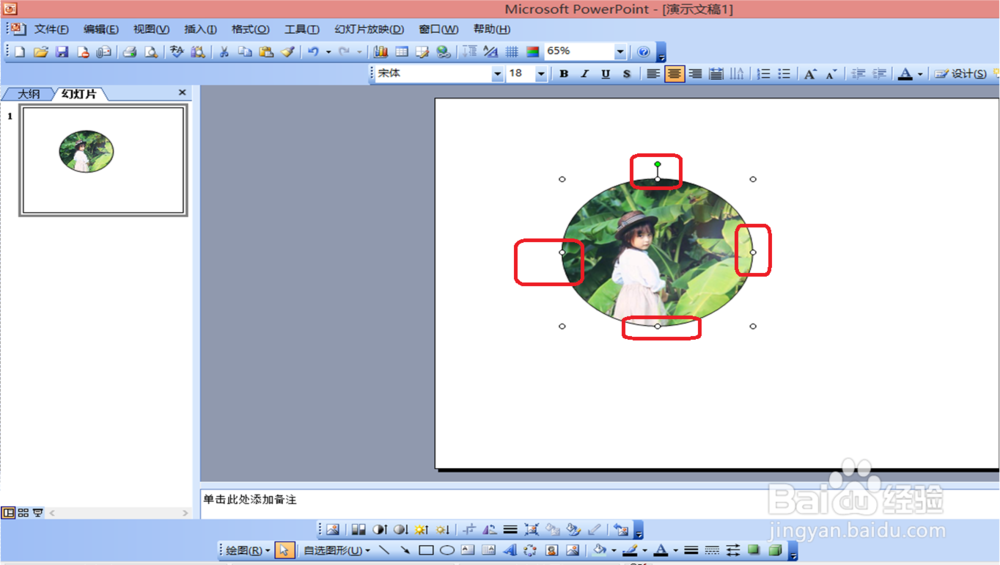
Task: Toggle numbered list
Action: point(763,74)
